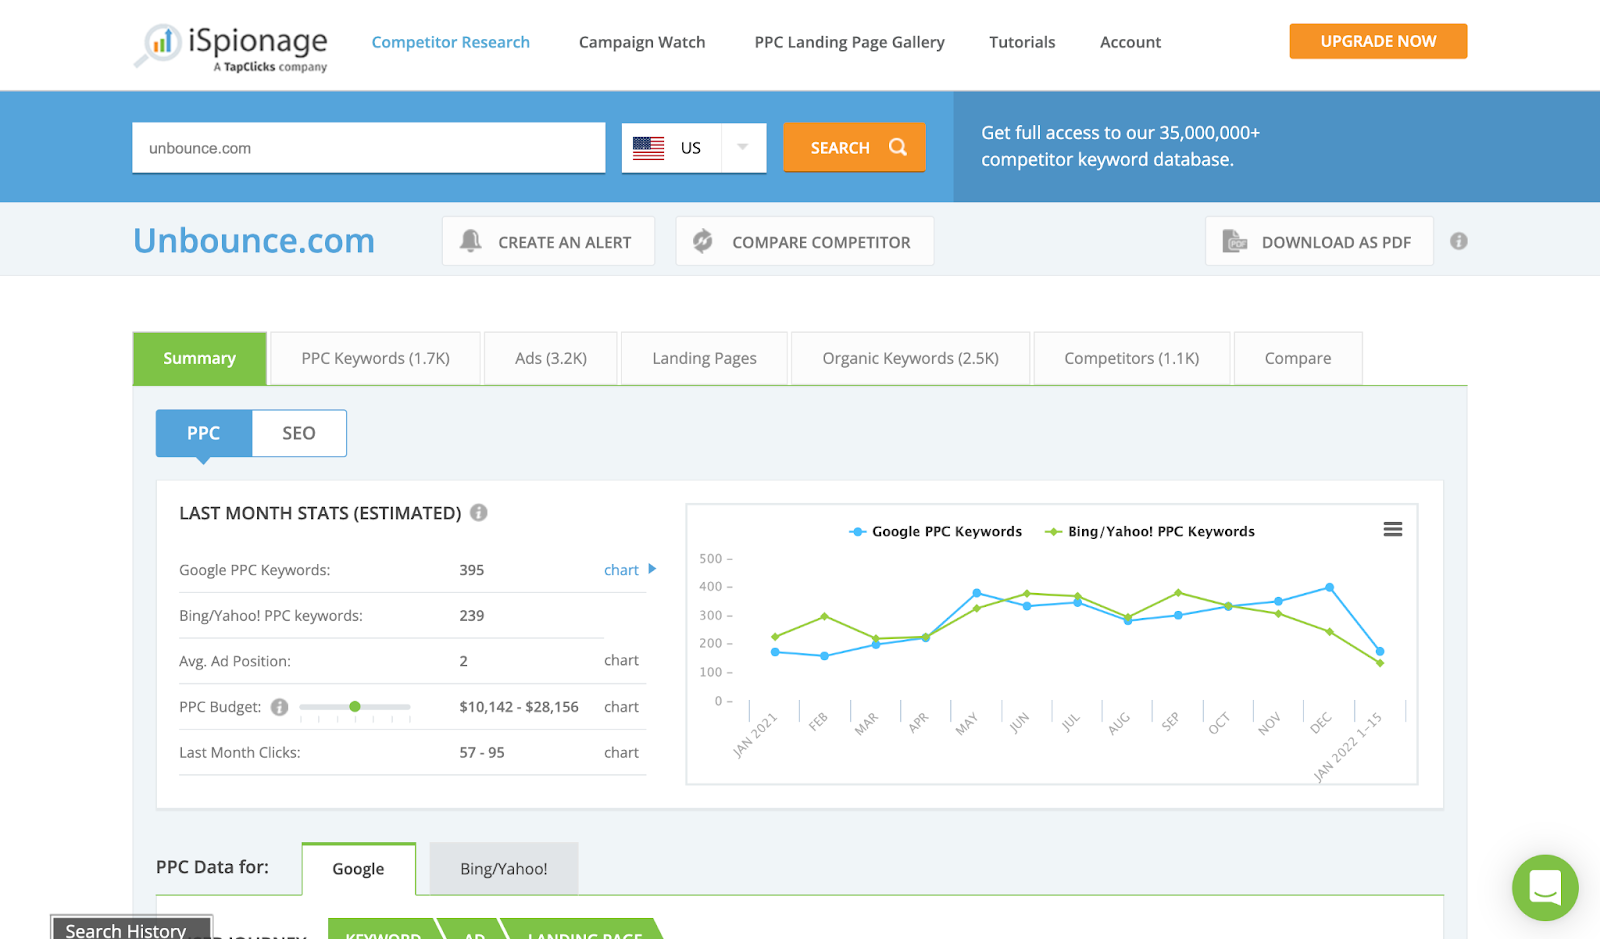
Task: Click the Bing/Yahoo! PPC keywords value 239
Action: point(472,616)
